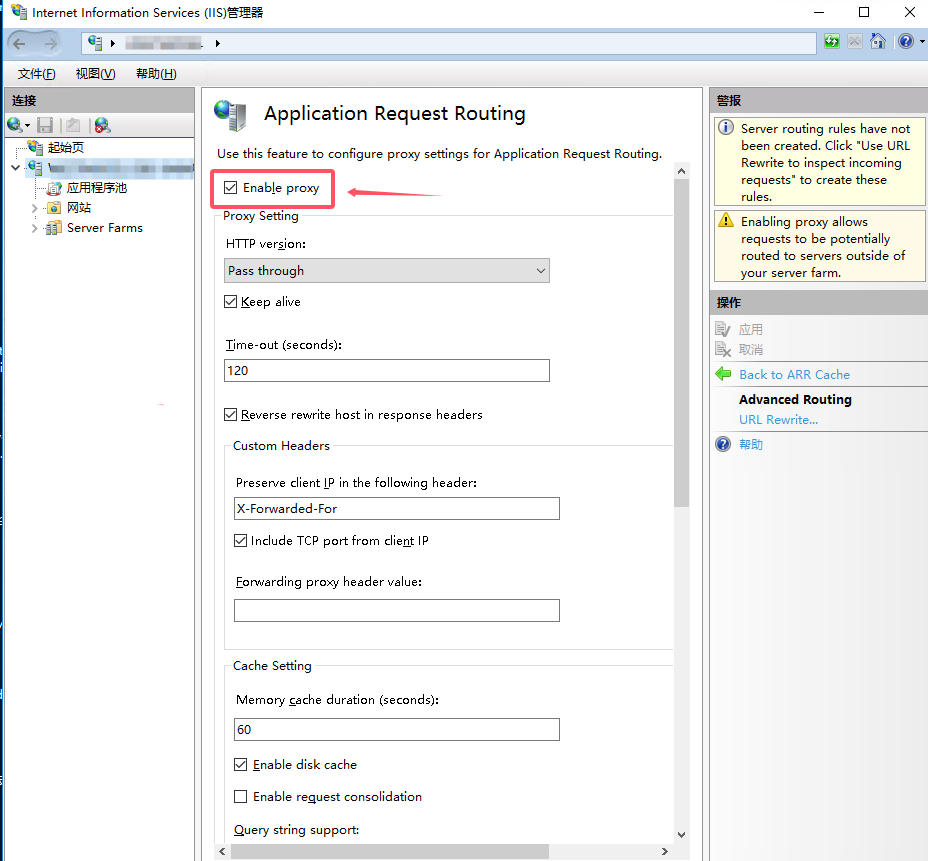Open the 文件 menu
Viewport: 928px width, 861px height.
tap(35, 73)
